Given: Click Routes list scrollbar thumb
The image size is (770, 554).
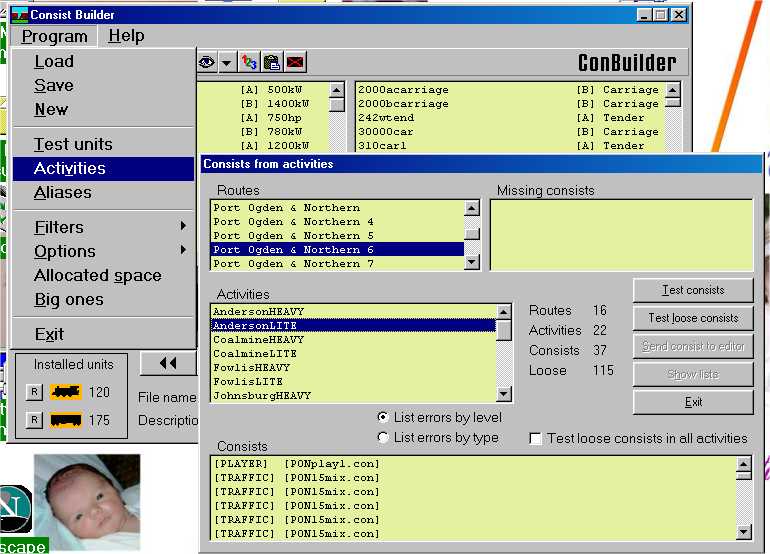Looking at the screenshot, I should (x=471, y=234).
